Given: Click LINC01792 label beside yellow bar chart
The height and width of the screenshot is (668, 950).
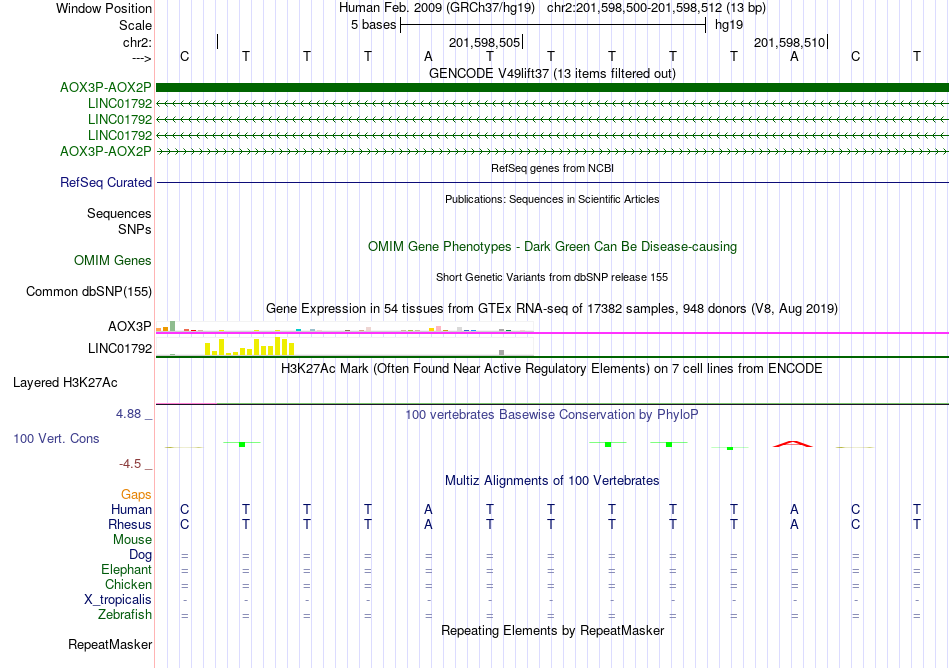Looking at the screenshot, I should coord(120,348).
